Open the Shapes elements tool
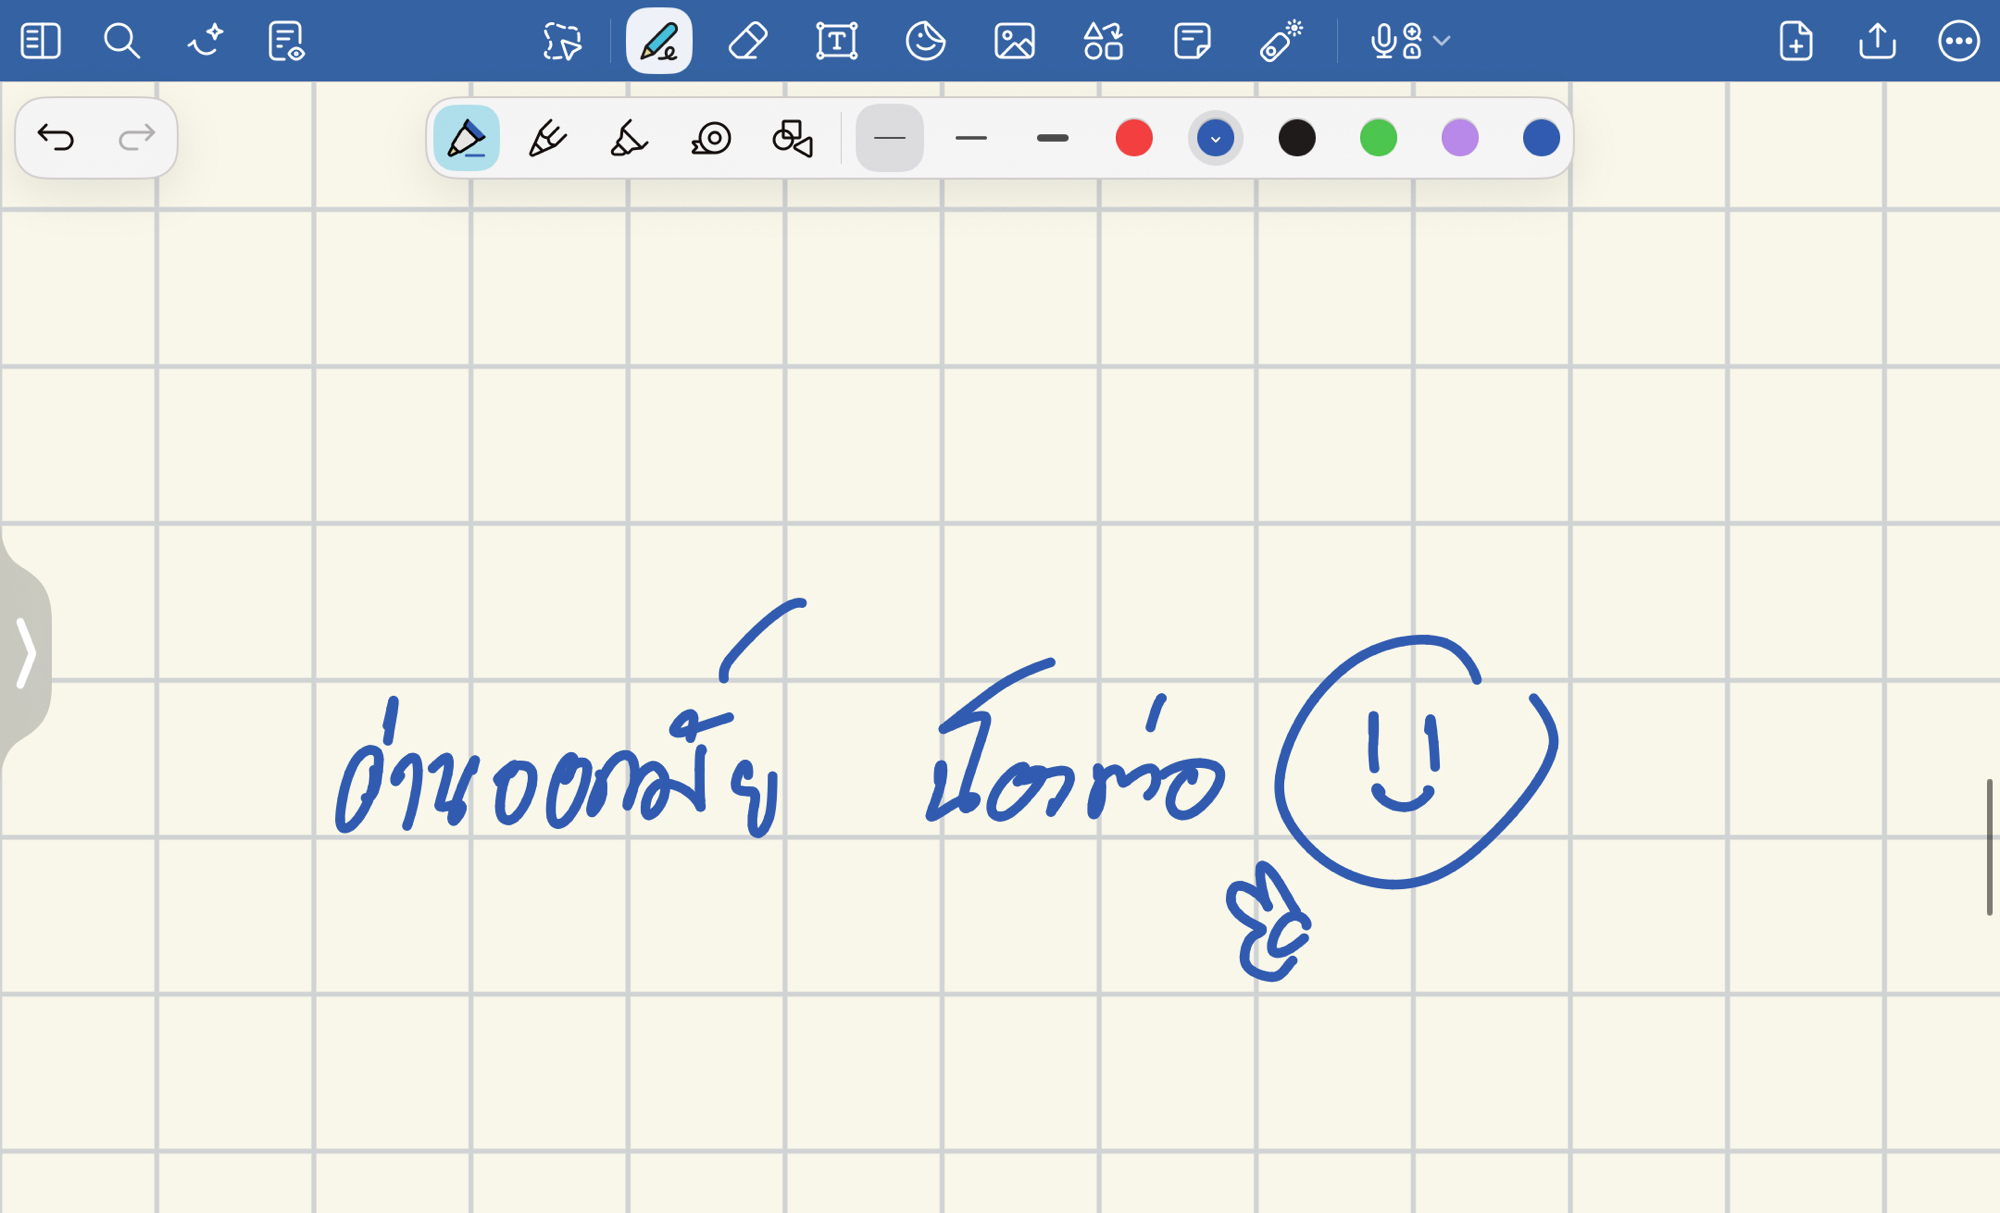 [x=1103, y=41]
